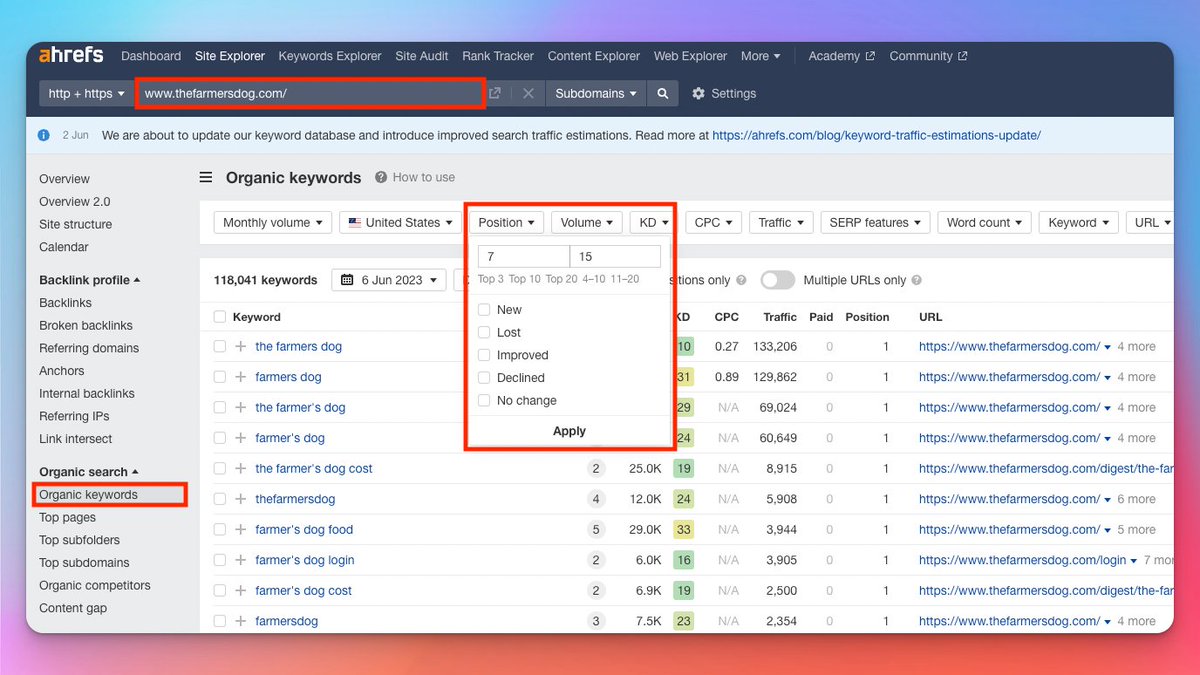Screen dimensions: 1200x675
Task: Click the search magnifier button
Action: pos(662,93)
